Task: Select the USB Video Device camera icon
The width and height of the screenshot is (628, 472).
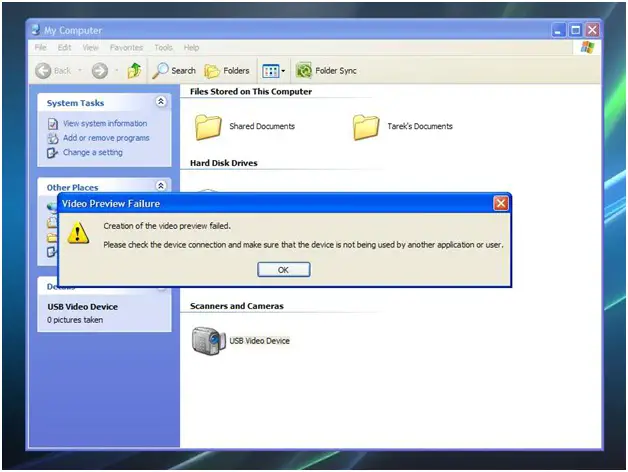Action: point(208,341)
